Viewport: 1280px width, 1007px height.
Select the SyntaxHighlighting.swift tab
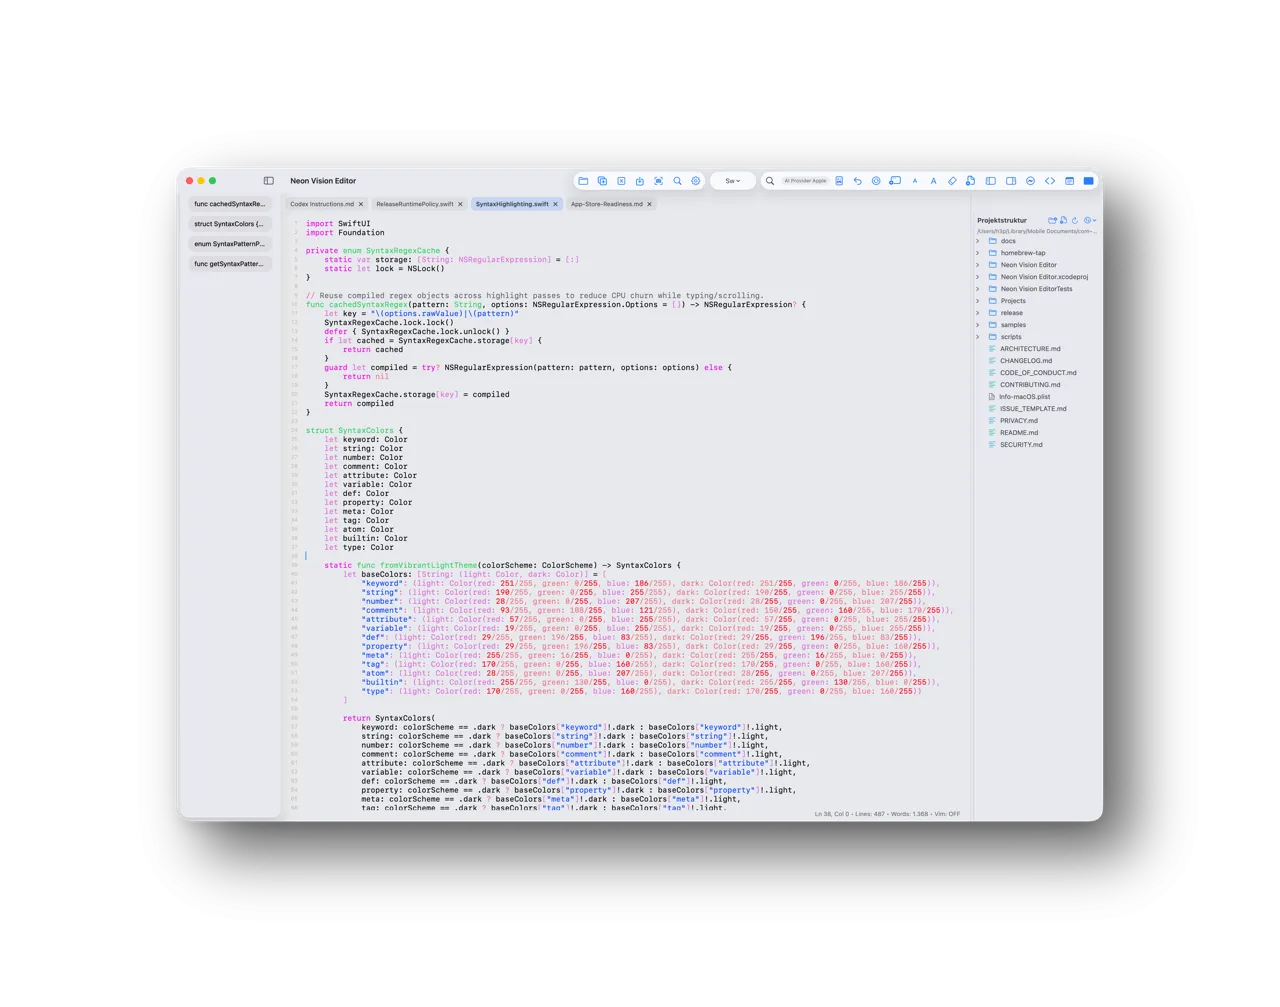(x=512, y=204)
